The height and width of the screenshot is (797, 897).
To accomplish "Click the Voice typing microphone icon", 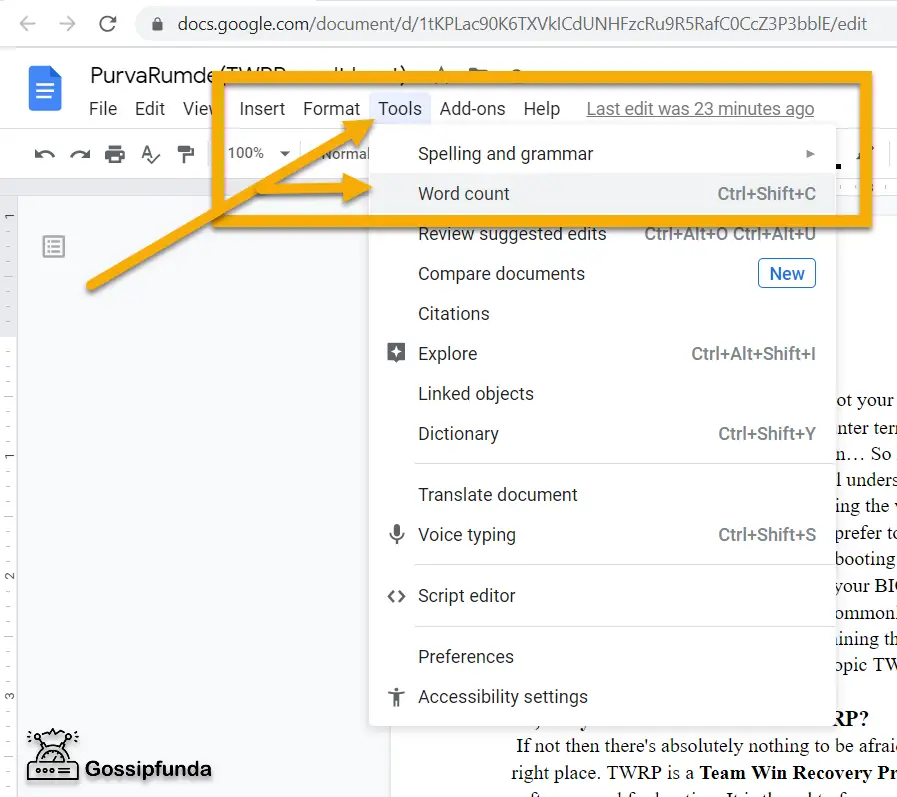I will pyautogui.click(x=396, y=534).
